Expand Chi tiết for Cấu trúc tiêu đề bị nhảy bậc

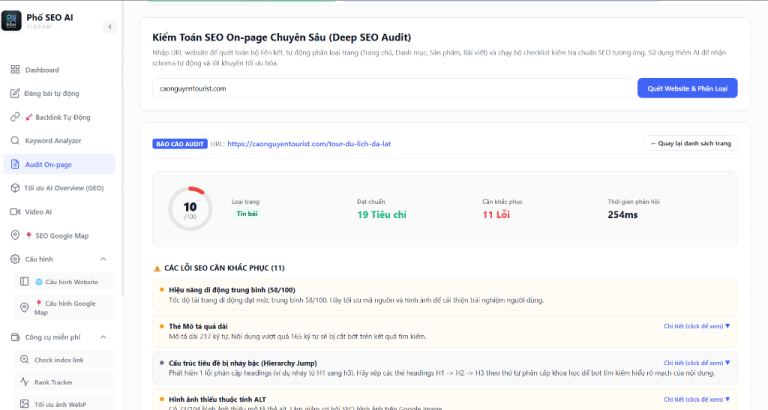[x=696, y=363]
